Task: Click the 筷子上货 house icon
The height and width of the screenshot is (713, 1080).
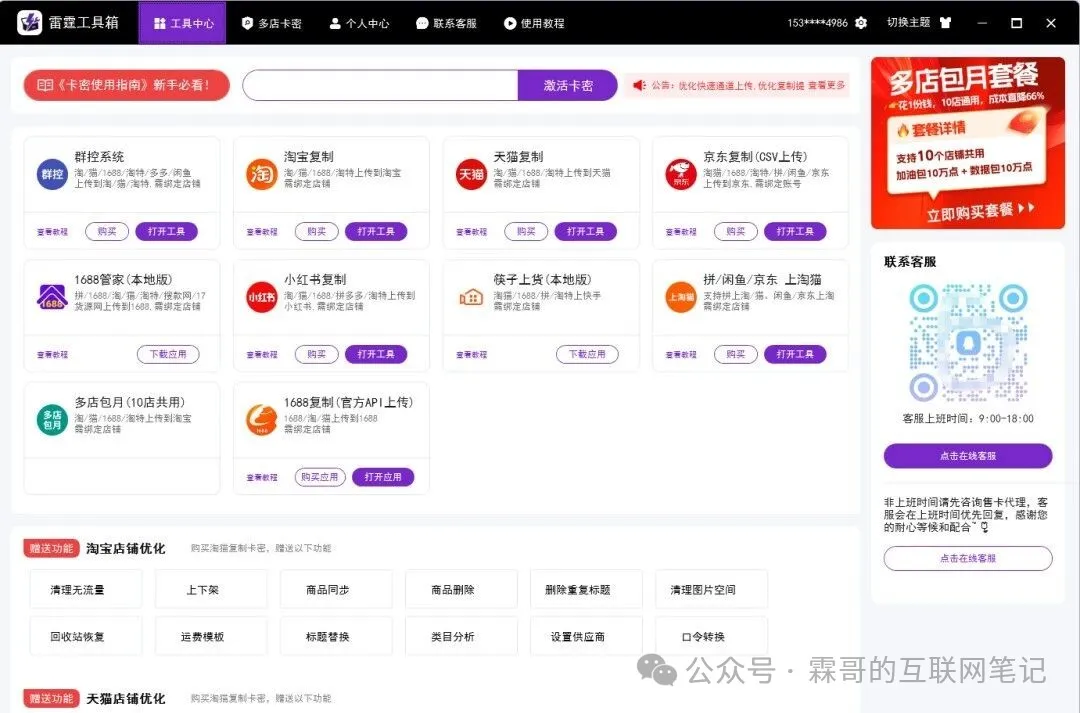Action: pos(471,297)
